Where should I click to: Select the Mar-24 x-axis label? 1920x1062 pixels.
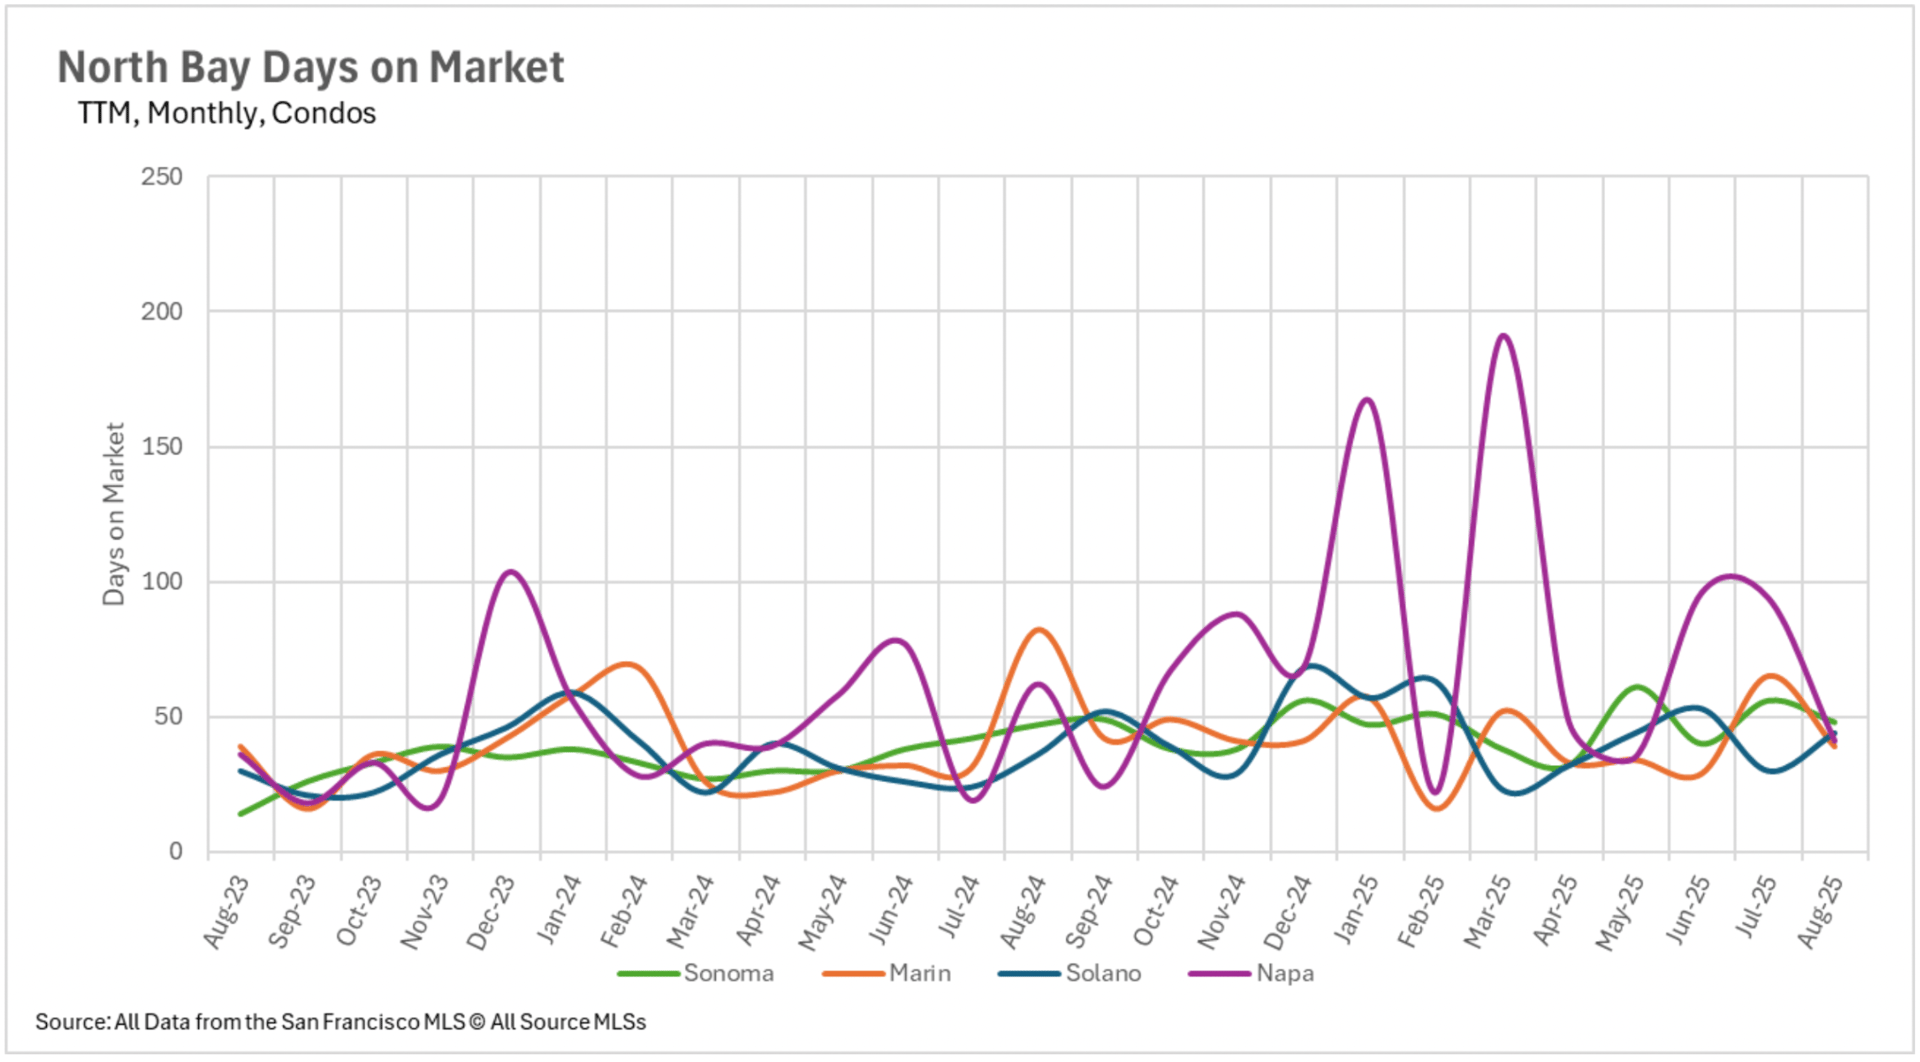coord(690,911)
